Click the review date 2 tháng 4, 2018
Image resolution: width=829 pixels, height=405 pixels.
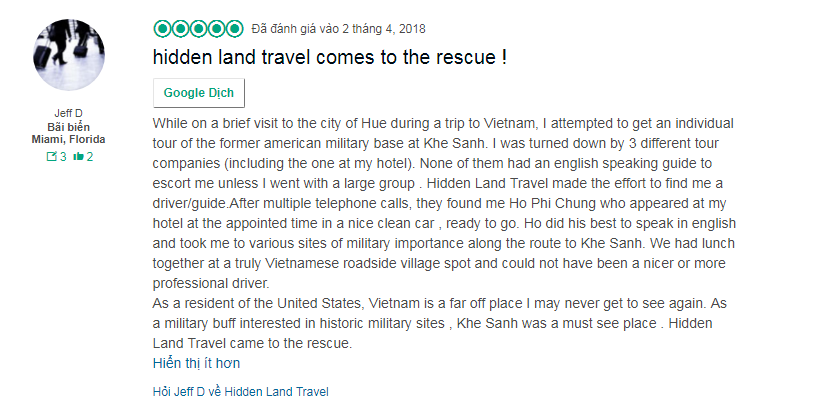[383, 29]
